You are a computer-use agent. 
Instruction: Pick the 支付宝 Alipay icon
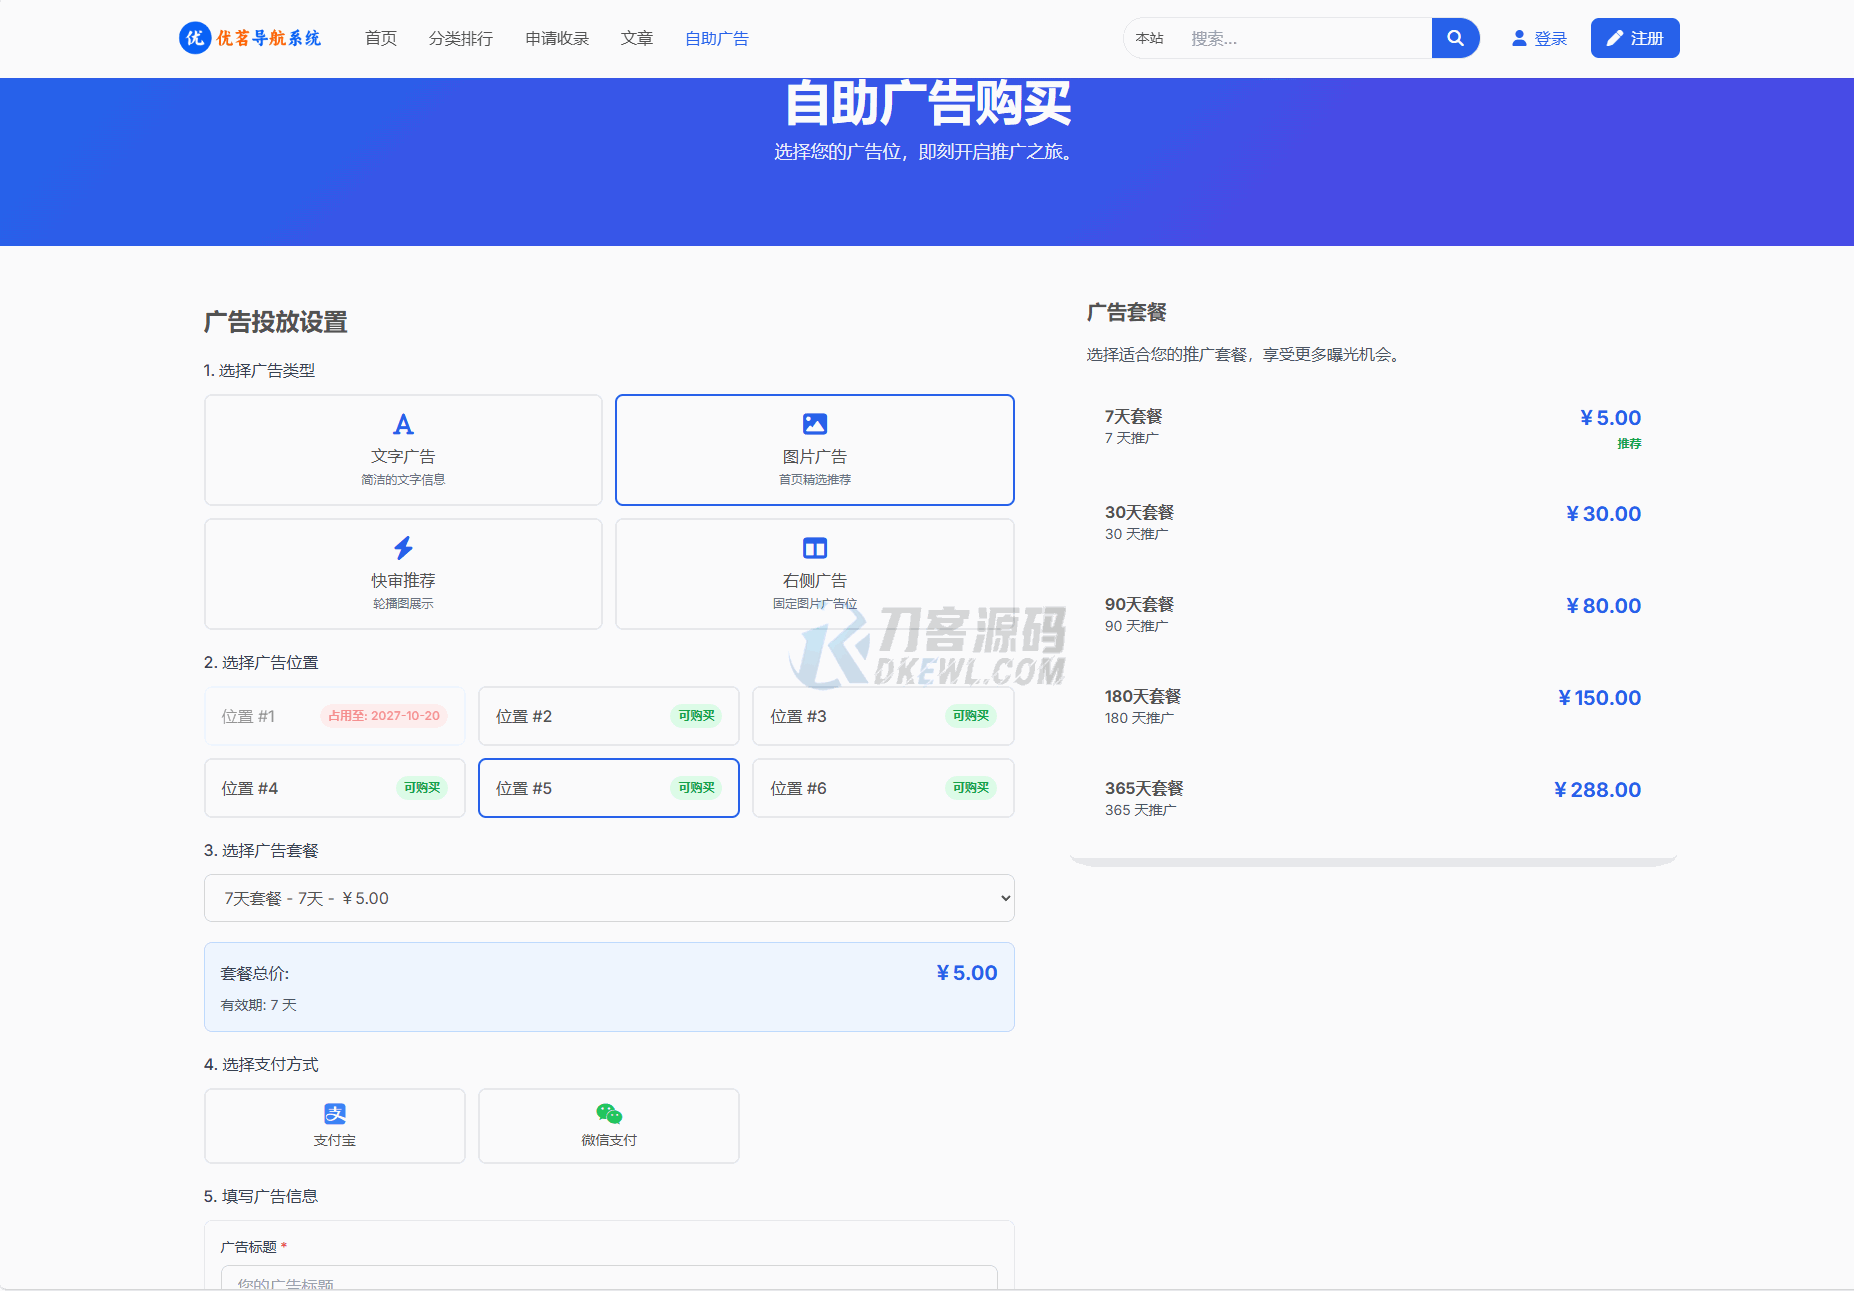coord(335,1114)
